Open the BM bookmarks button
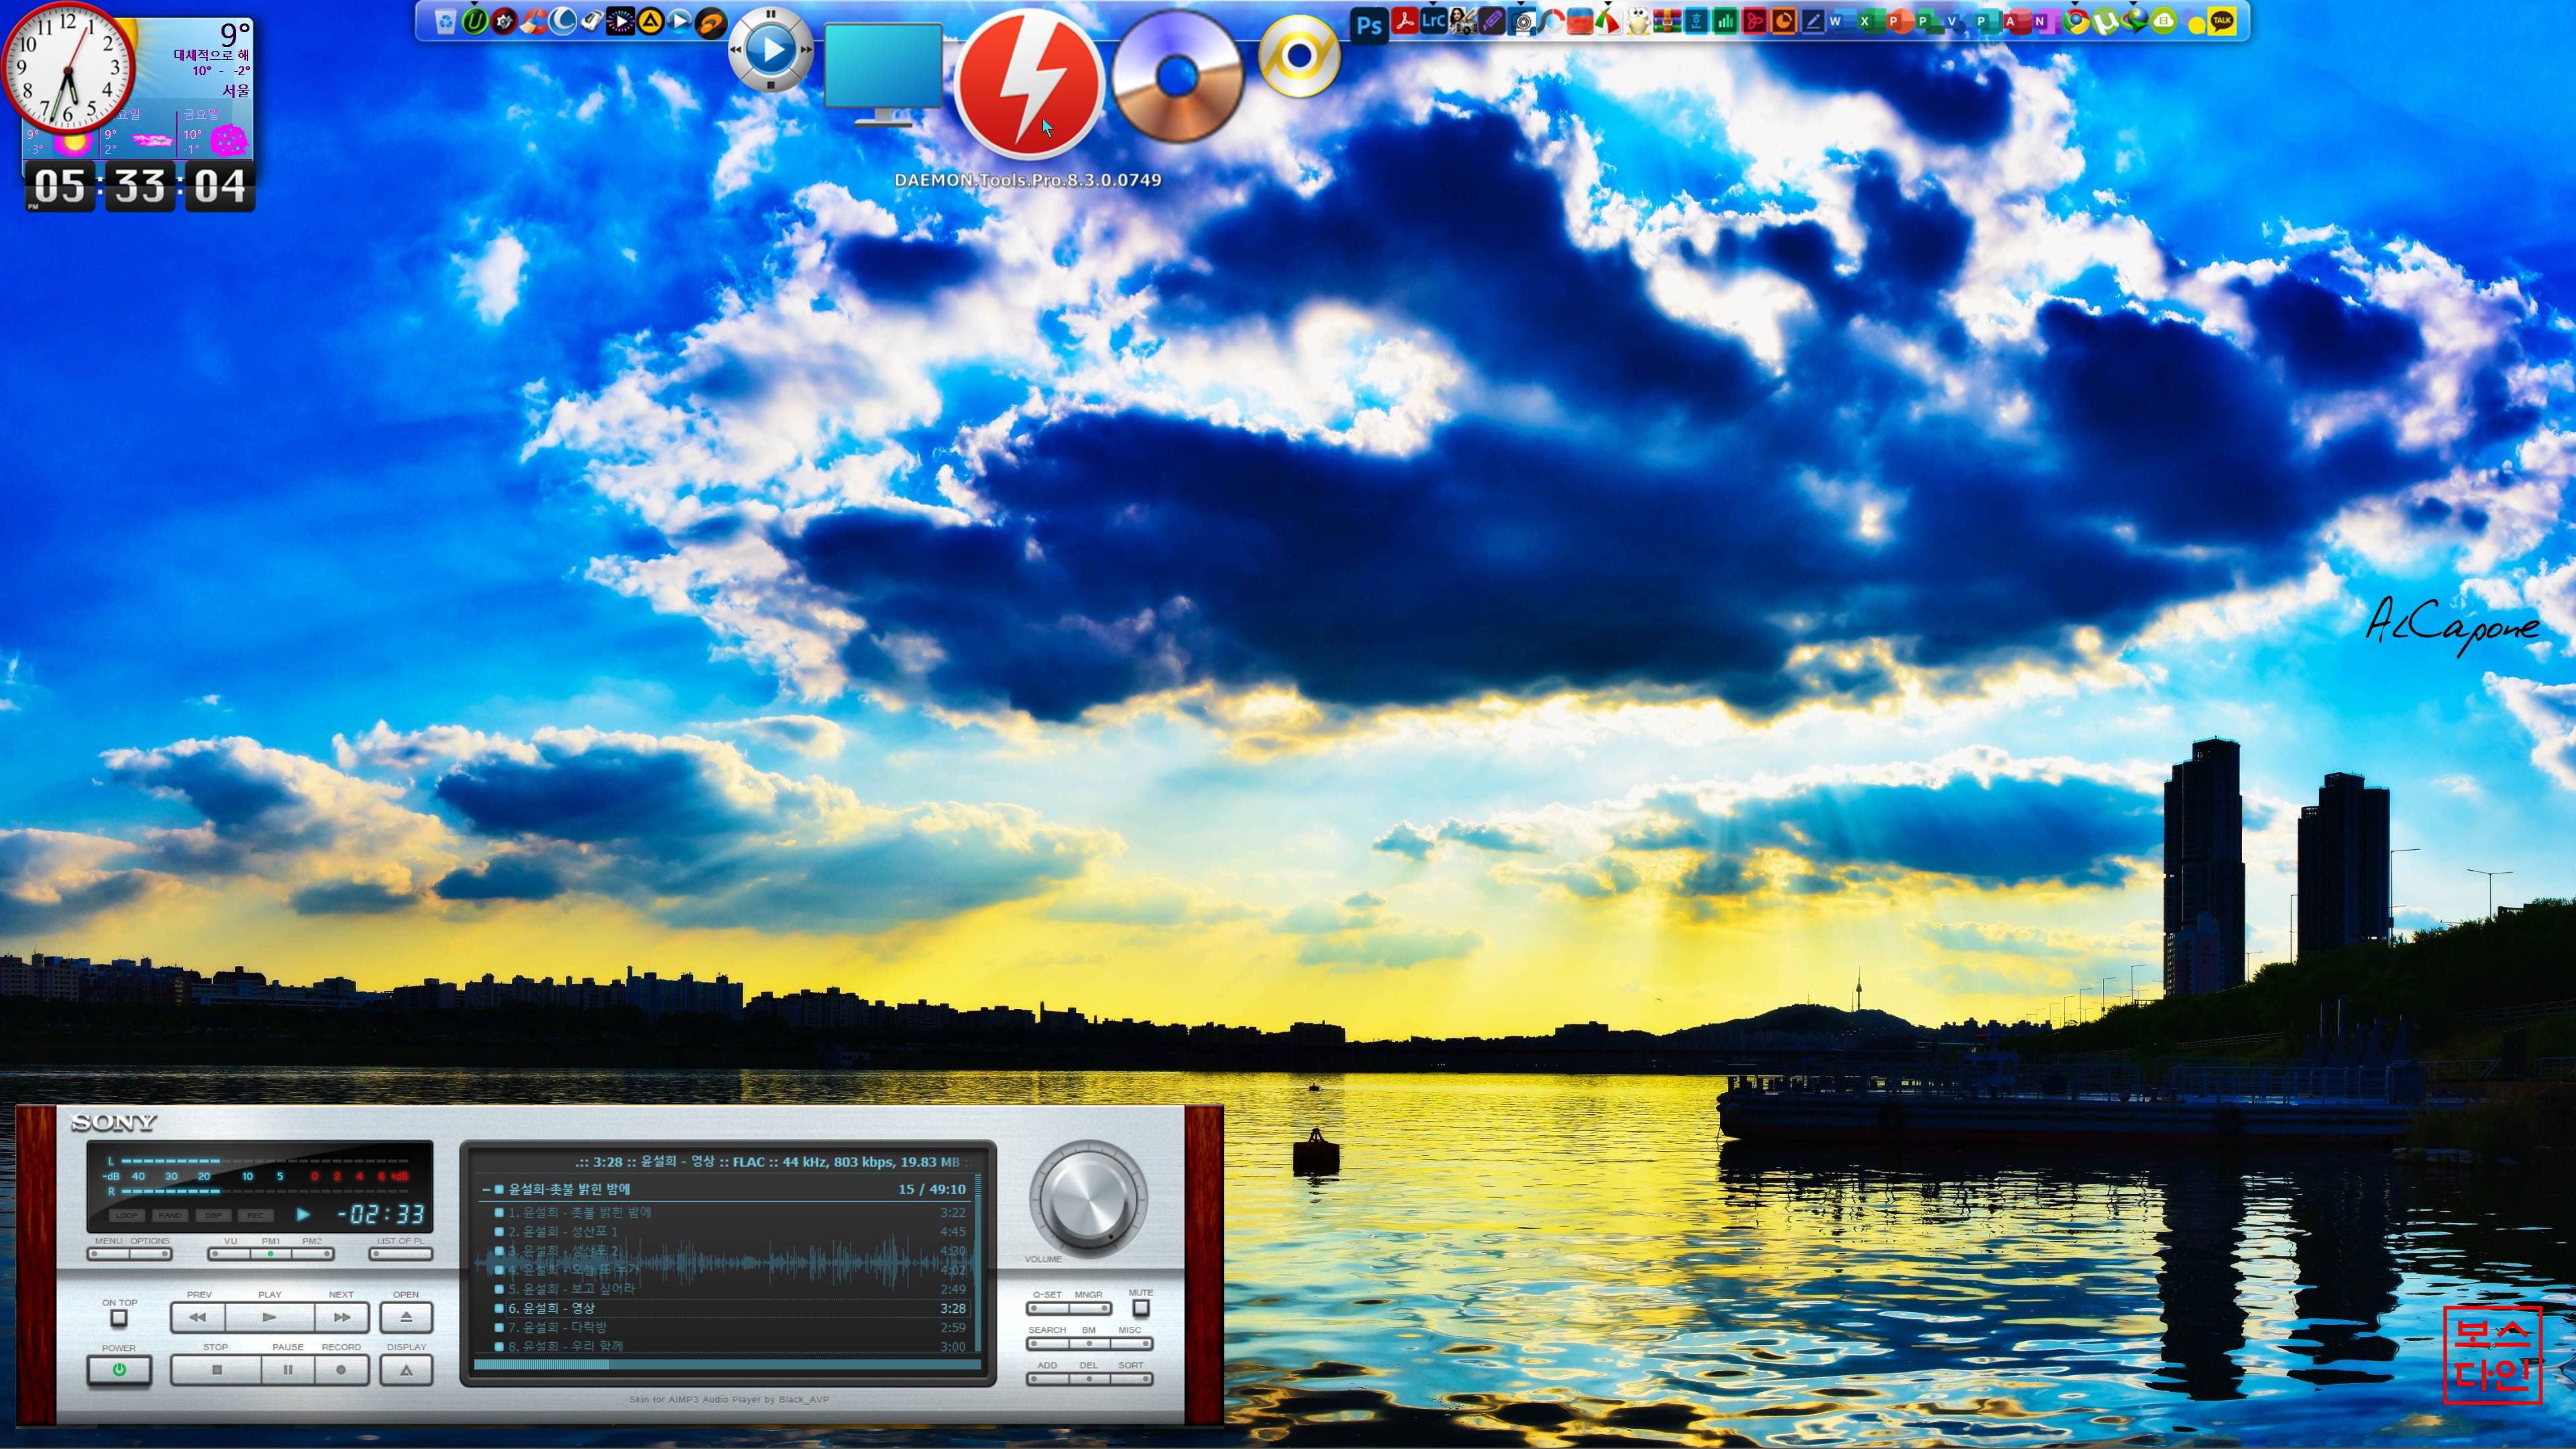The width and height of the screenshot is (2576, 1449). [1090, 1343]
